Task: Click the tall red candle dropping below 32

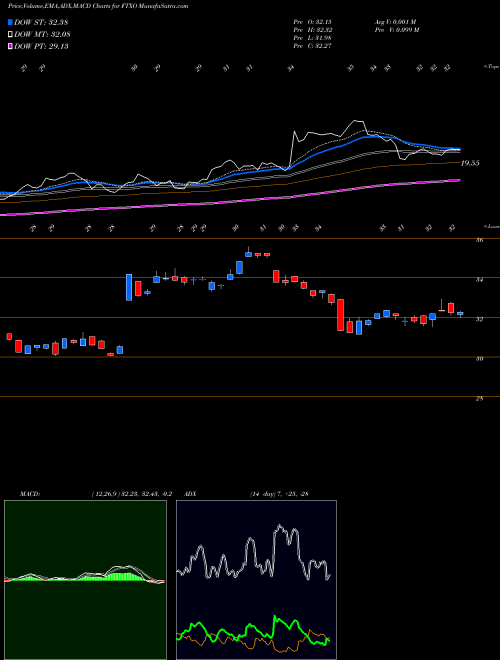Action: tap(340, 315)
